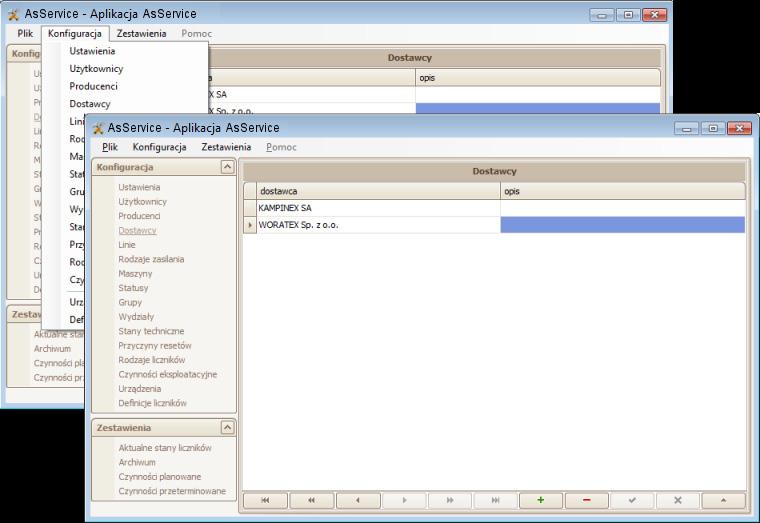Open Archiwum in back window sidebar
The height and width of the screenshot is (523, 760).
pos(52,349)
